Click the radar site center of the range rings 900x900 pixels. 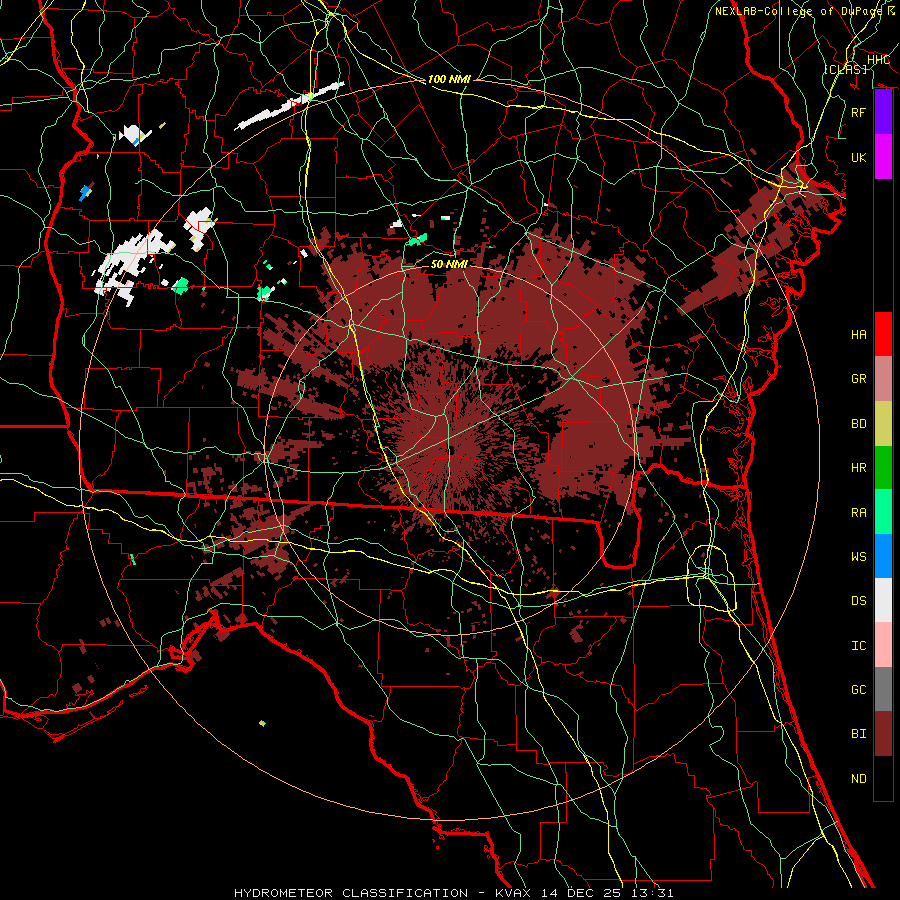(450, 451)
